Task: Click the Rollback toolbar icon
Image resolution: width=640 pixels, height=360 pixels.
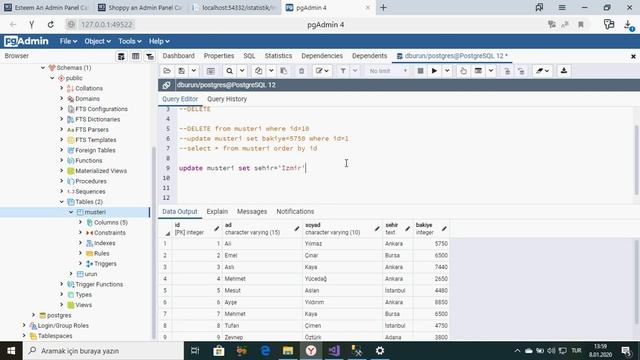Action: [x=521, y=71]
